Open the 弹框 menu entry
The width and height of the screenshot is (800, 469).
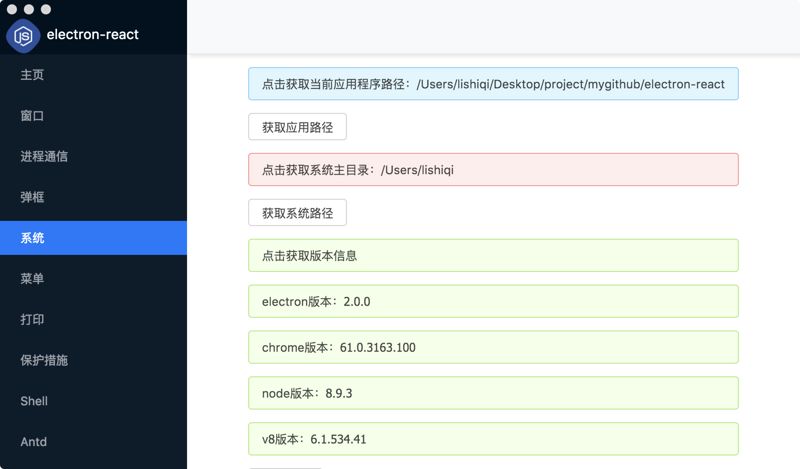(x=93, y=197)
